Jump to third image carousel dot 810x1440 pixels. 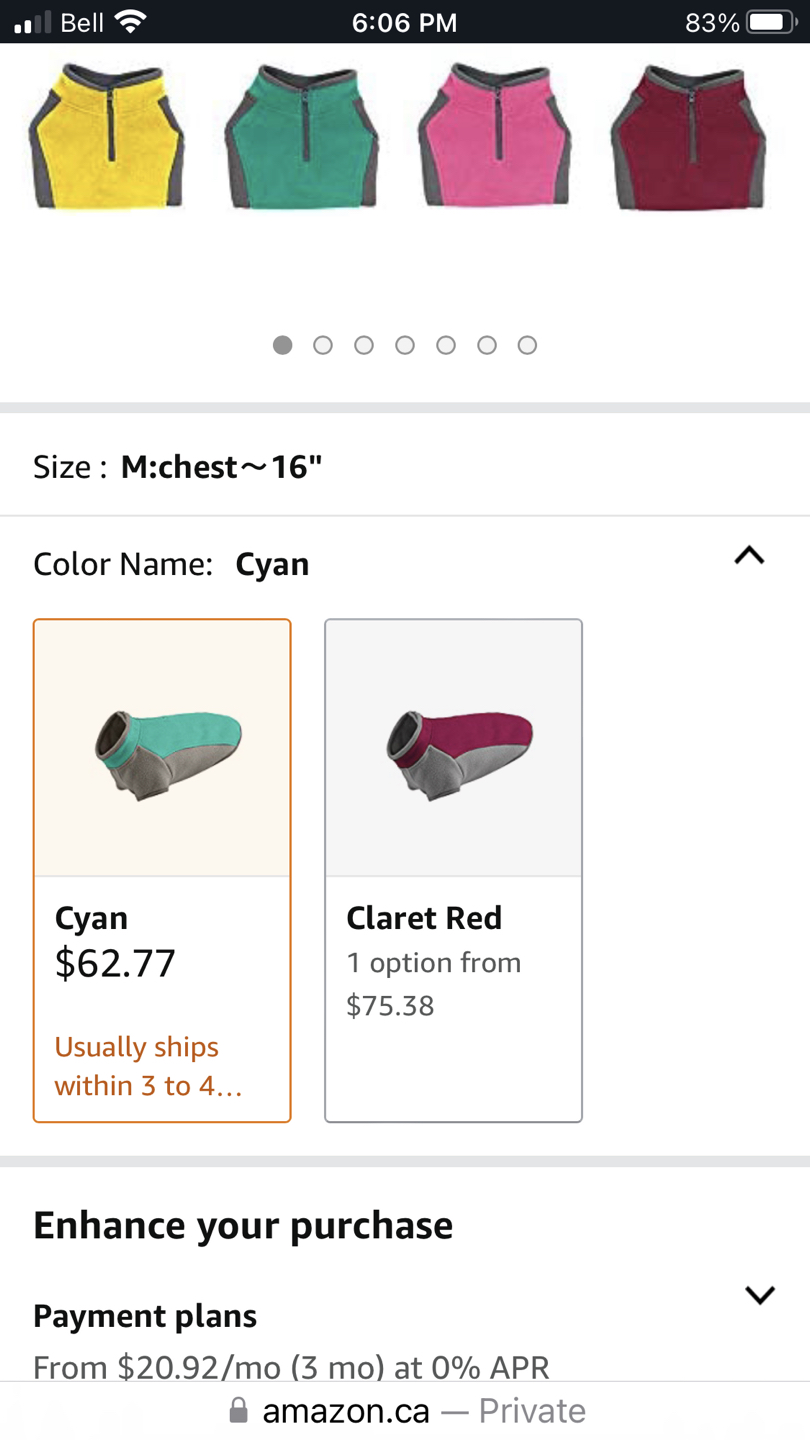click(364, 345)
